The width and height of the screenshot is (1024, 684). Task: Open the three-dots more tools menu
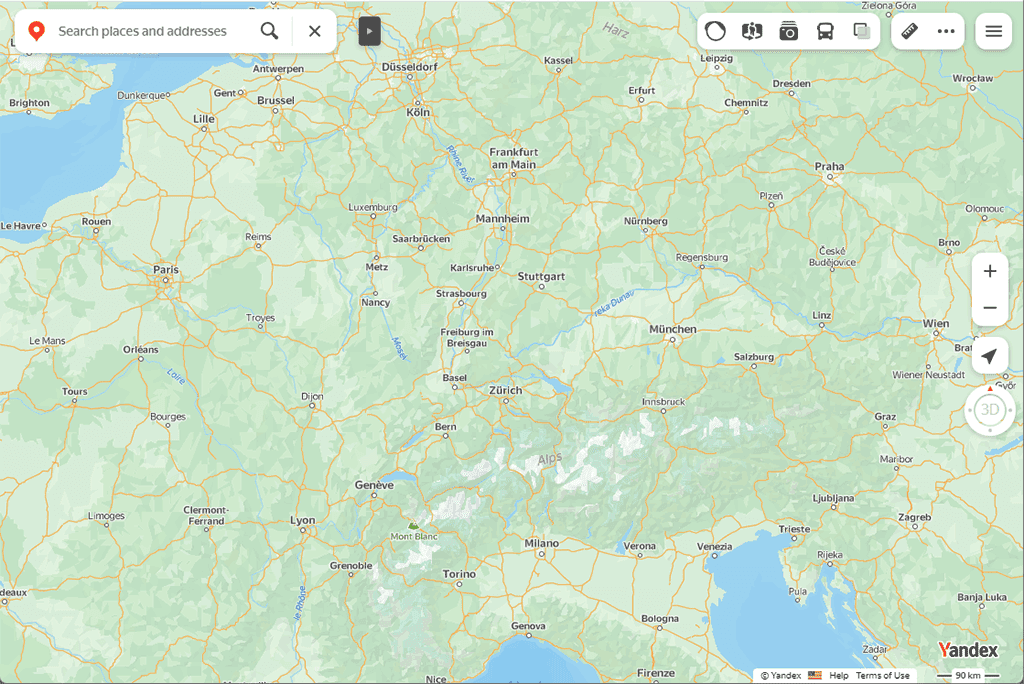tap(946, 31)
